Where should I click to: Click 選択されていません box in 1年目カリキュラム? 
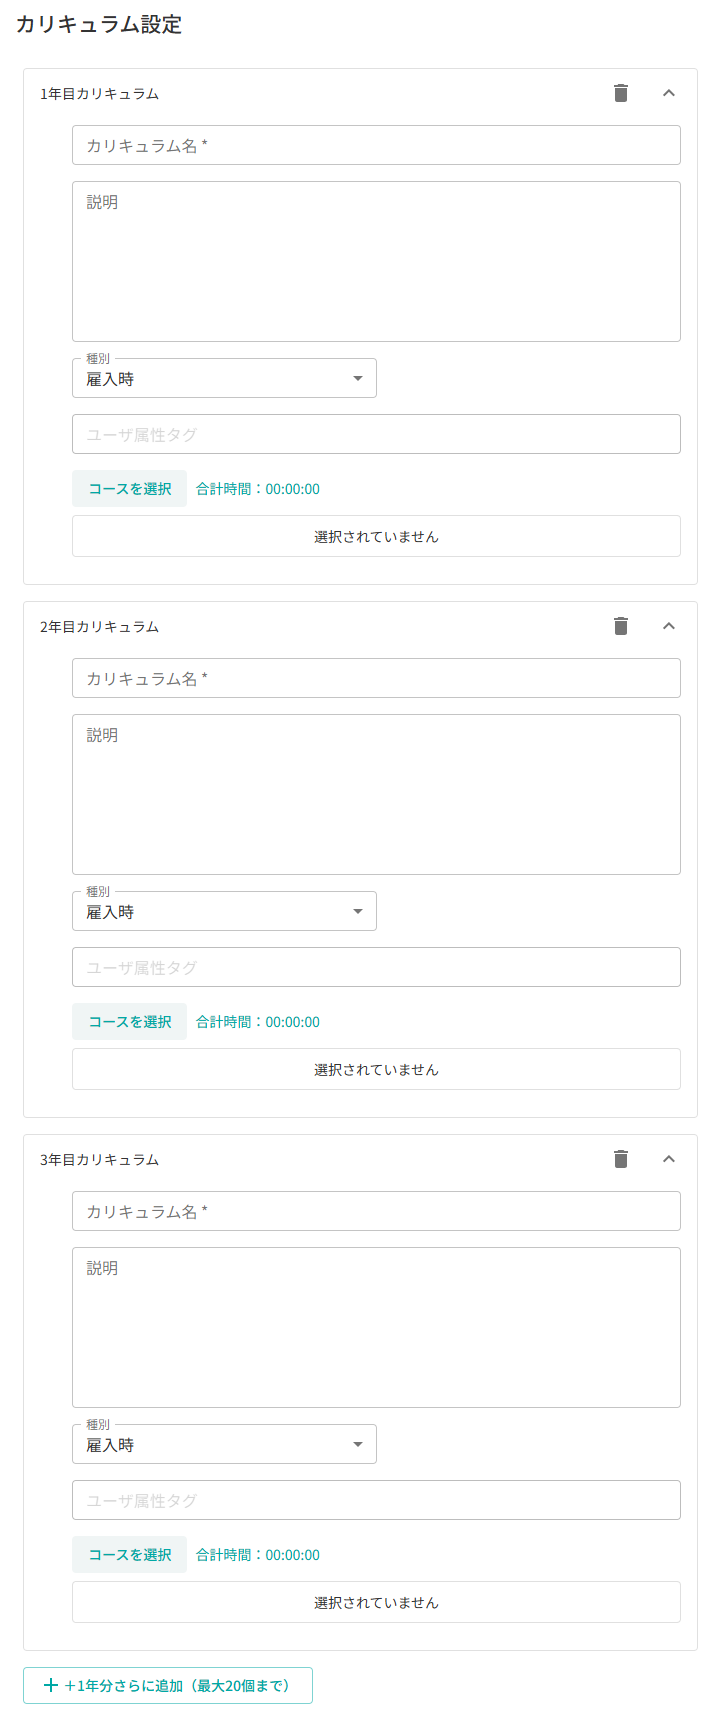coord(376,536)
